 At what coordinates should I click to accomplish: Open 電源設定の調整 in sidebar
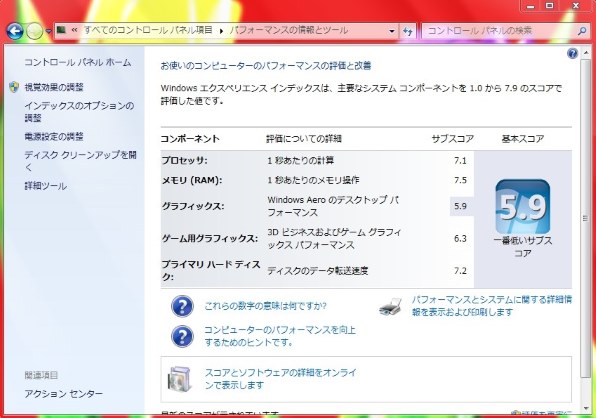coord(54,136)
